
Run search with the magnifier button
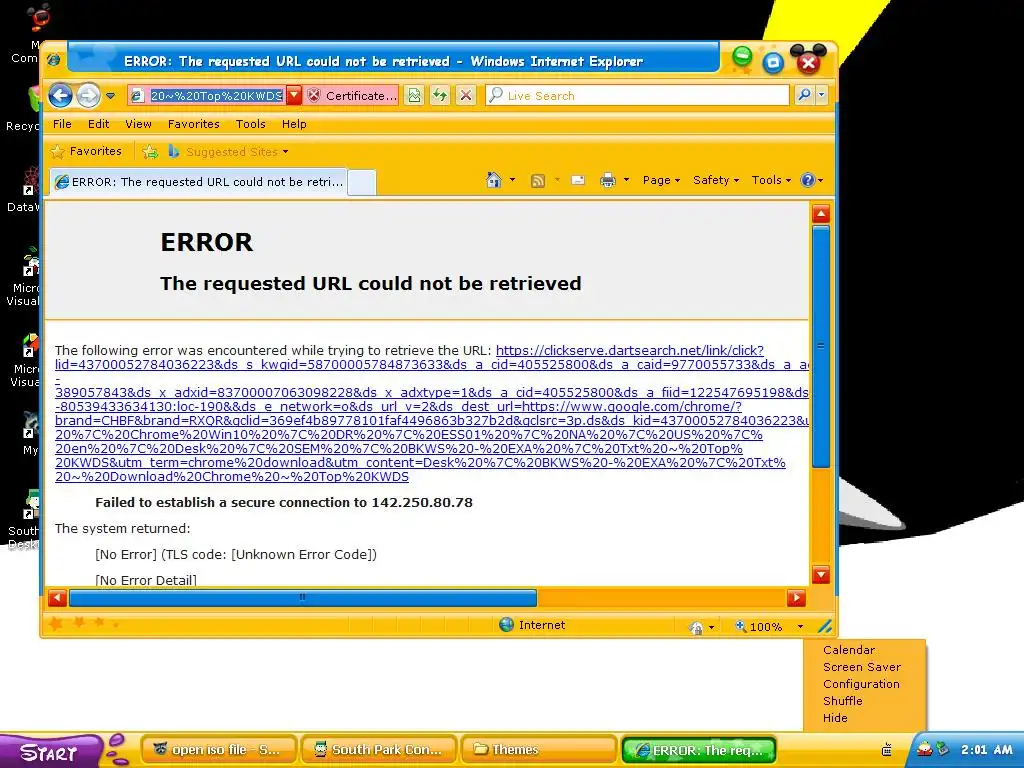(804, 95)
